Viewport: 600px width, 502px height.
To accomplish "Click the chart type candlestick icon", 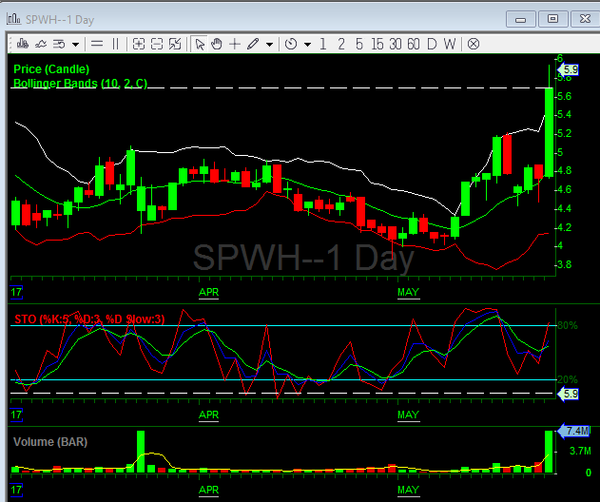I will click(x=21, y=44).
